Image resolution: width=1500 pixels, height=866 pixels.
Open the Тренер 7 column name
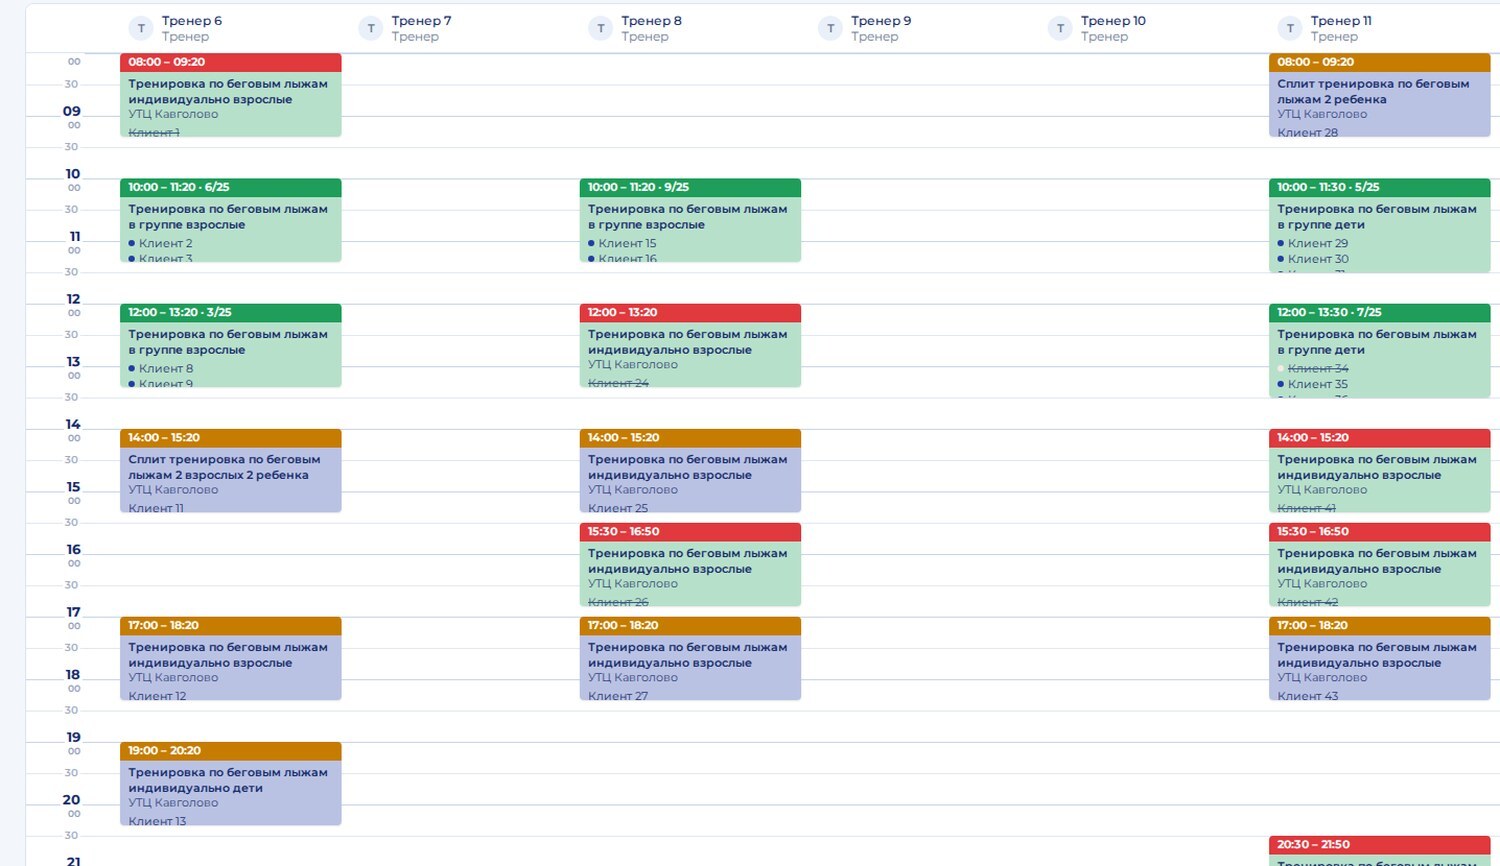[x=421, y=21]
